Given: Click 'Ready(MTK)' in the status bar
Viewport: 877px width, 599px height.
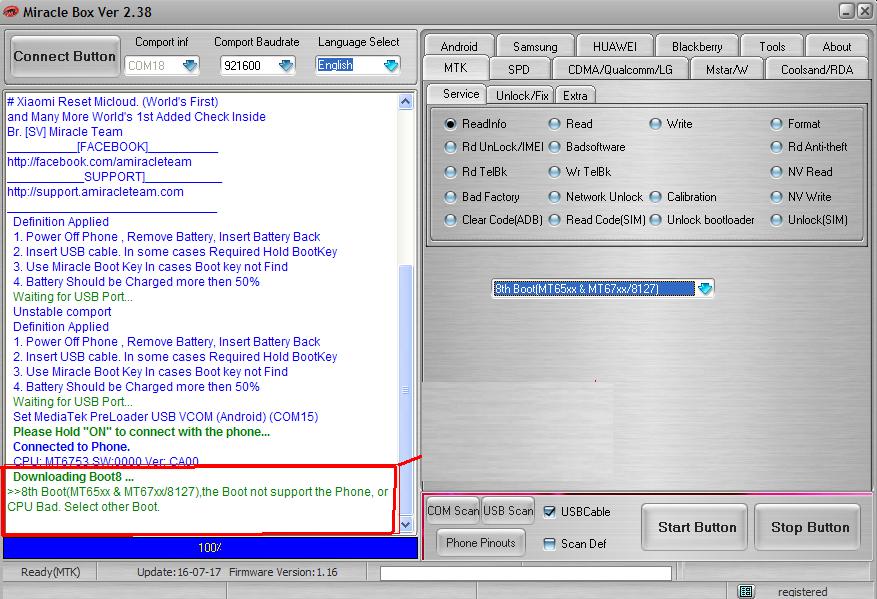Looking at the screenshot, I should tap(51, 572).
